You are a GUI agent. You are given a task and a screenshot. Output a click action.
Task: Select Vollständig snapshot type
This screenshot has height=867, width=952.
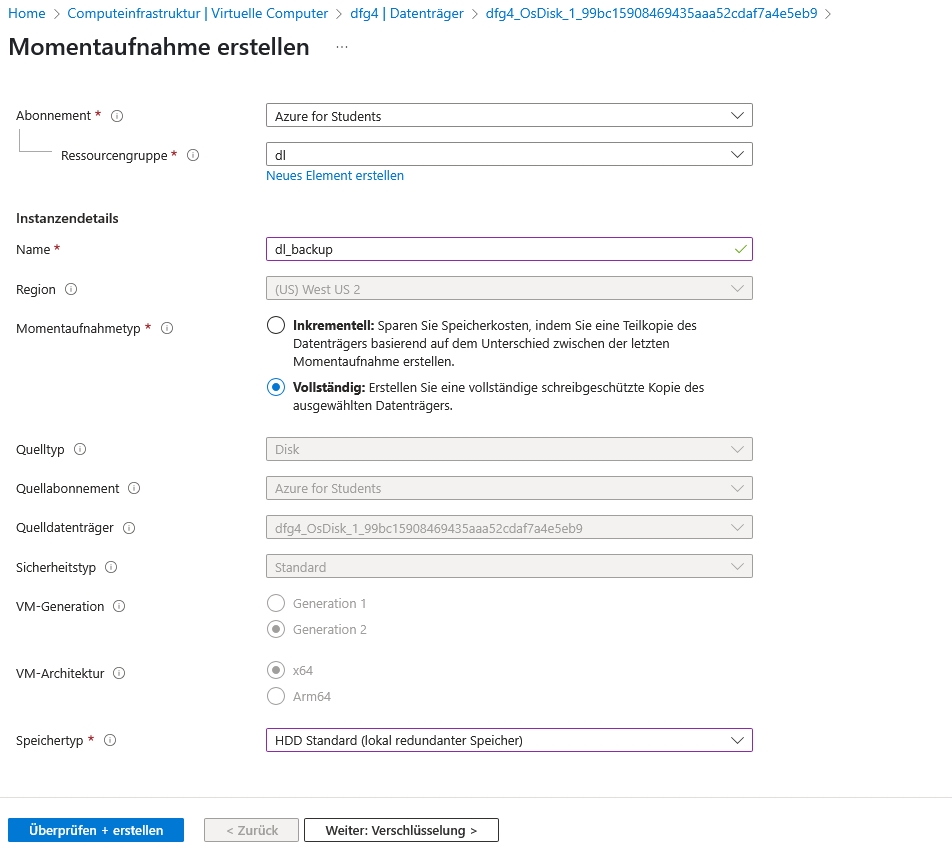[276, 387]
